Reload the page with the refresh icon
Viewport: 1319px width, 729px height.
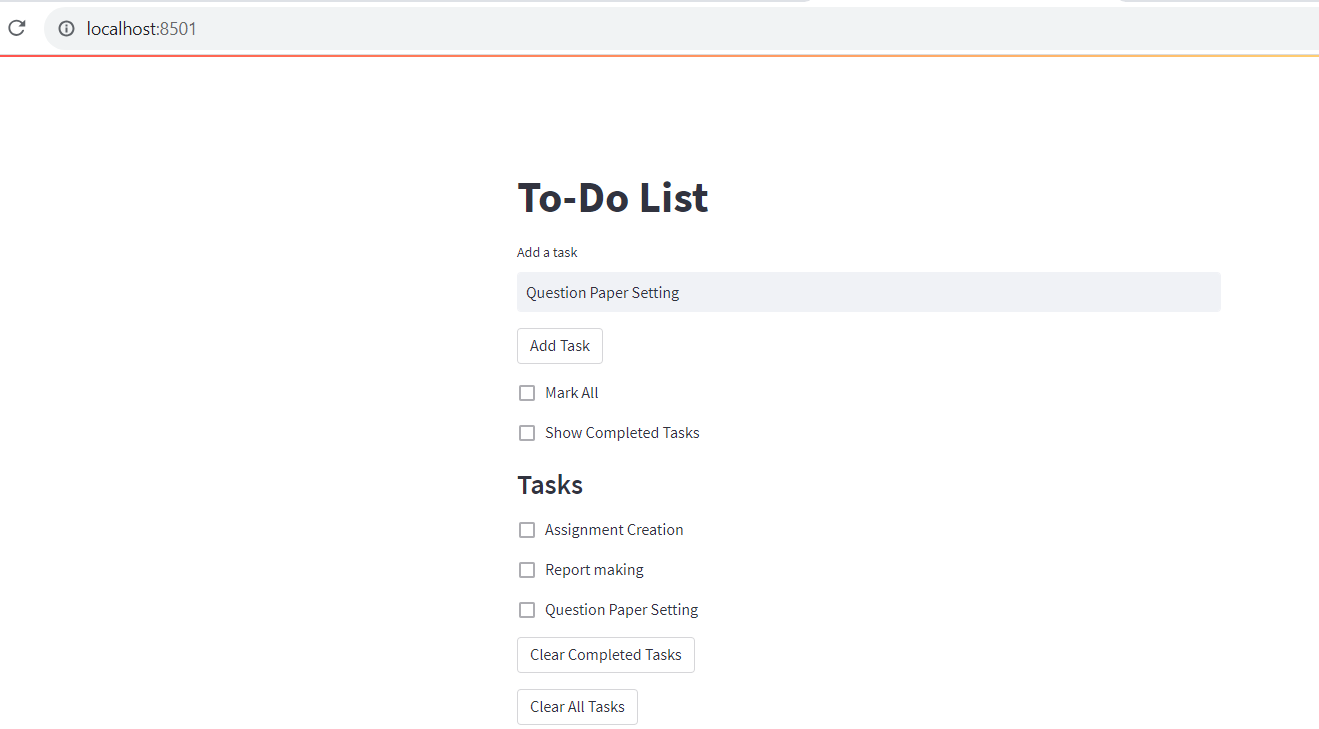coord(16,28)
